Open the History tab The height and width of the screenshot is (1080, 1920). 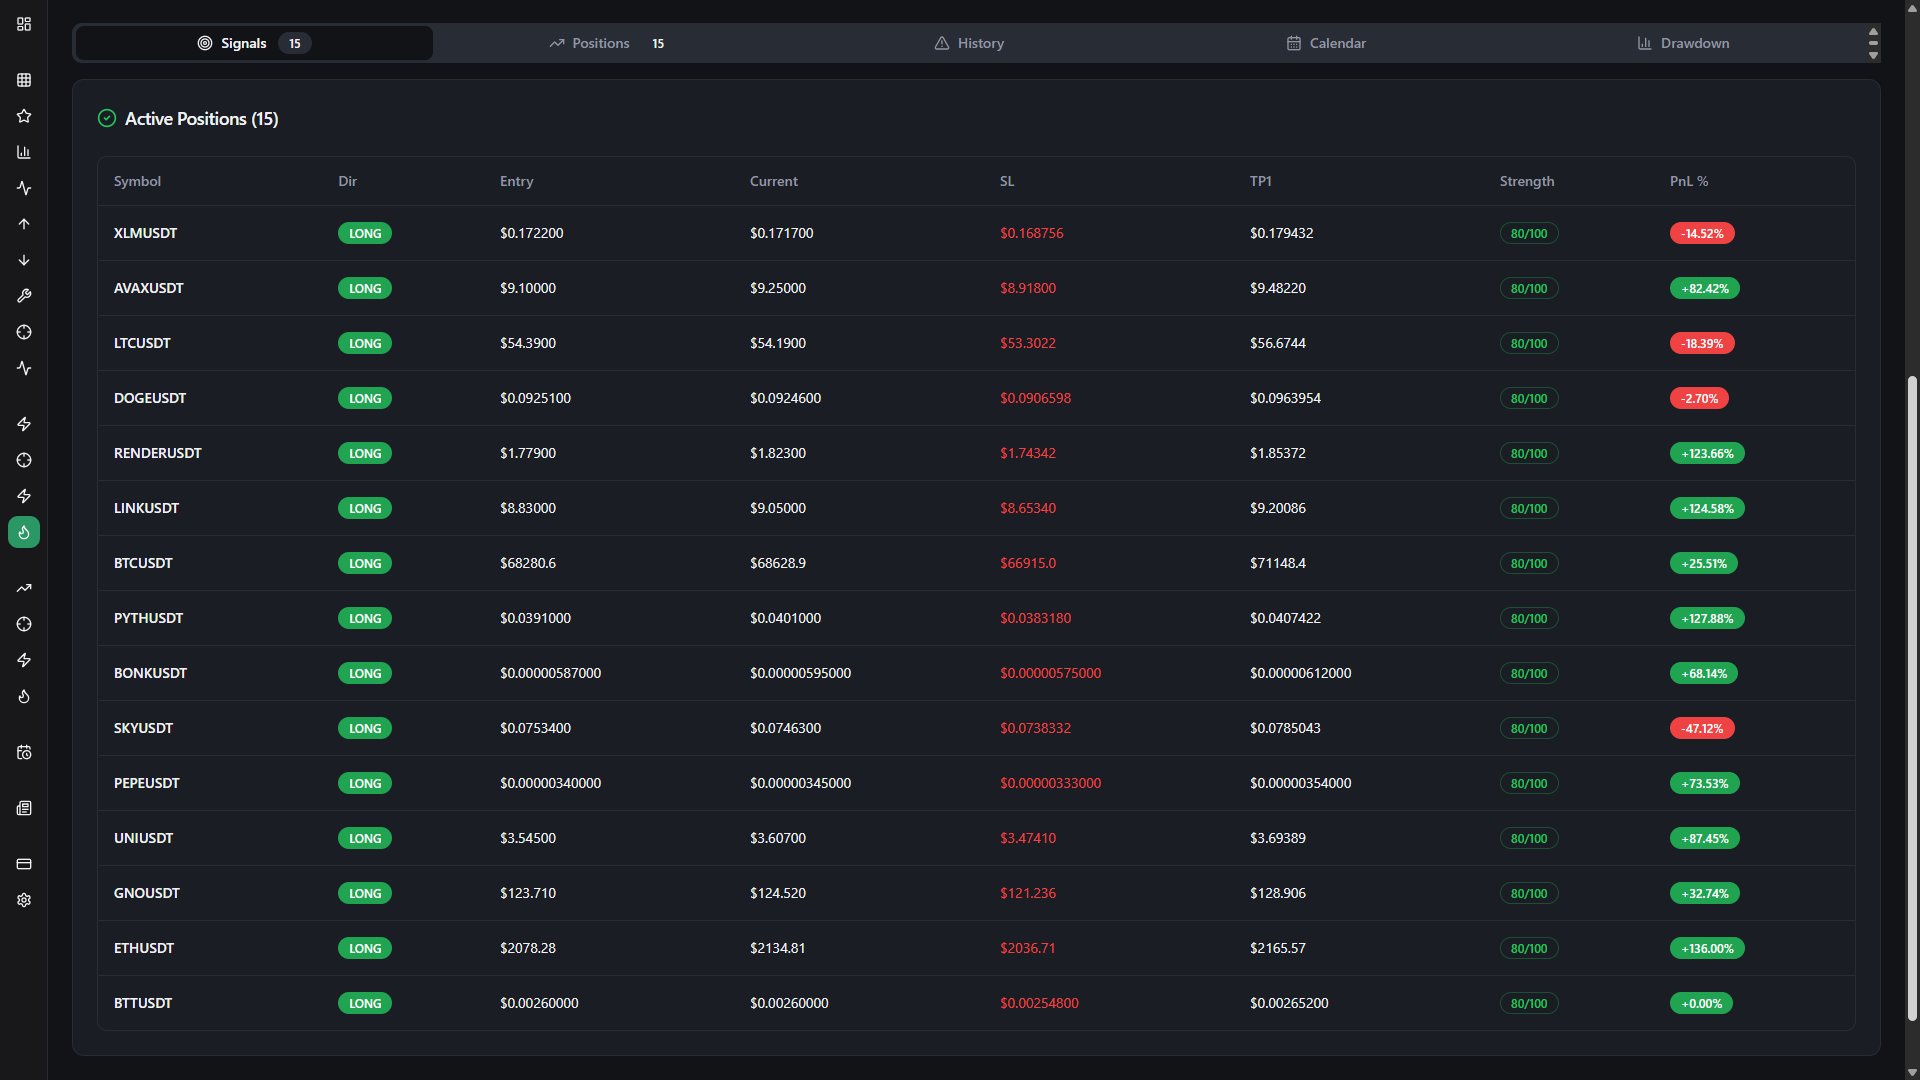[969, 43]
